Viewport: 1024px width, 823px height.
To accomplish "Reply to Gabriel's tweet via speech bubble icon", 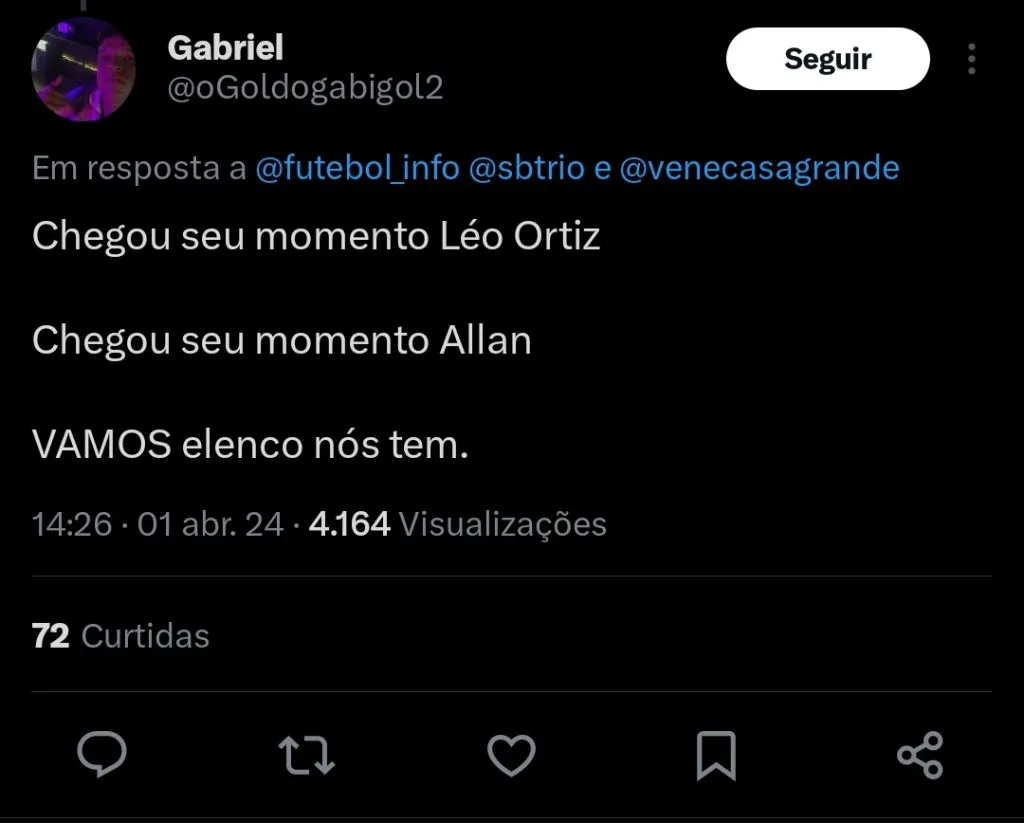I will [x=102, y=755].
